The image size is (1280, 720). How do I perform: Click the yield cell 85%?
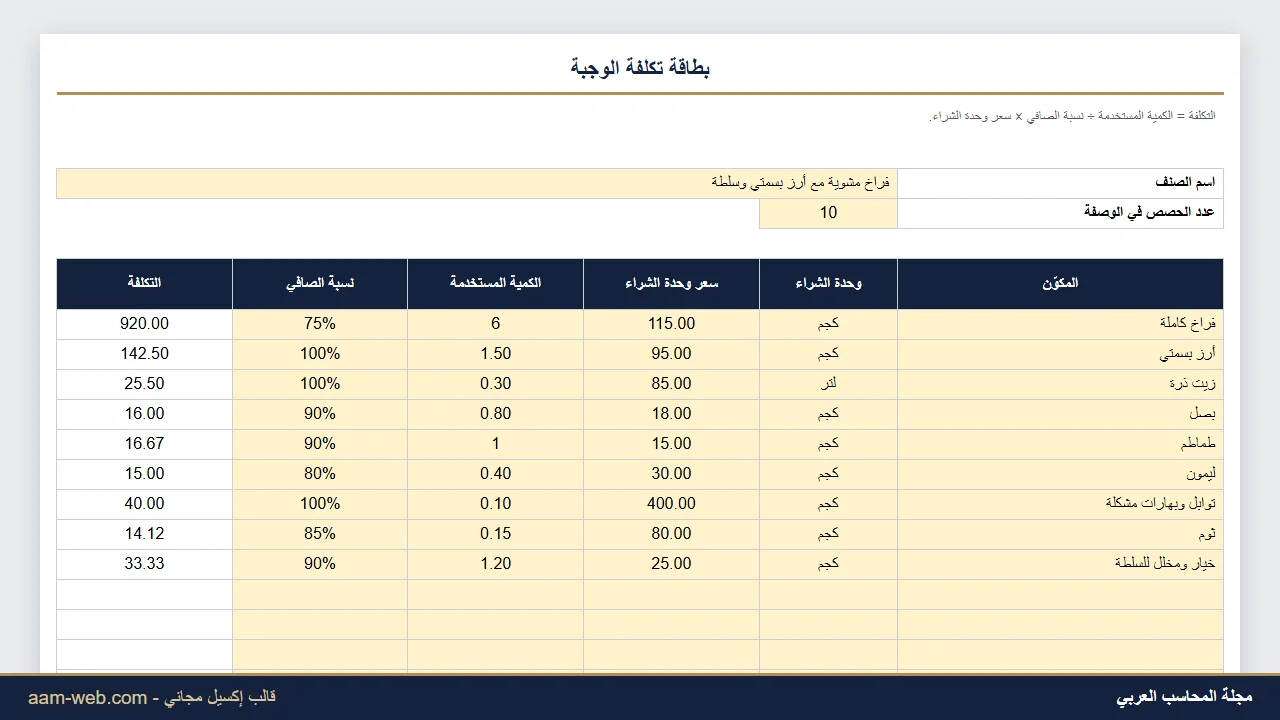click(x=320, y=534)
